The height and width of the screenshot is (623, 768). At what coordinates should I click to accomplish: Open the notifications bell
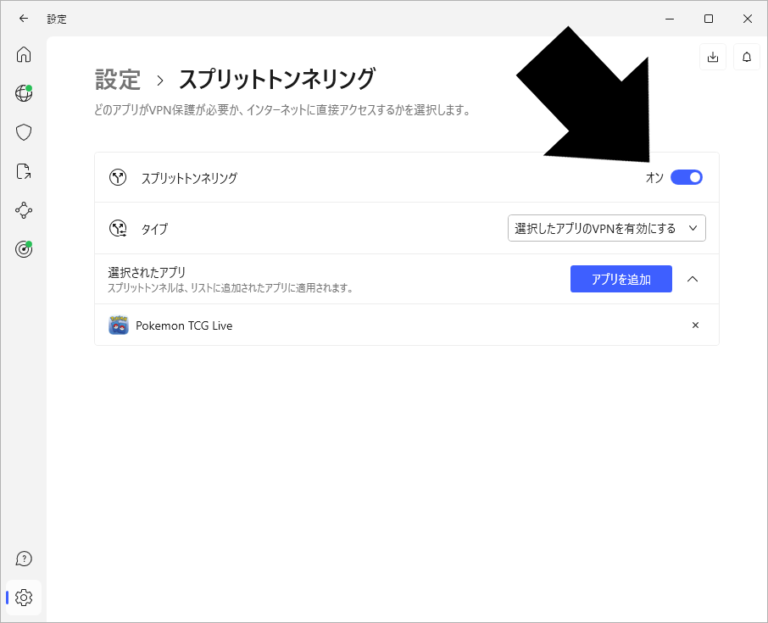746,57
